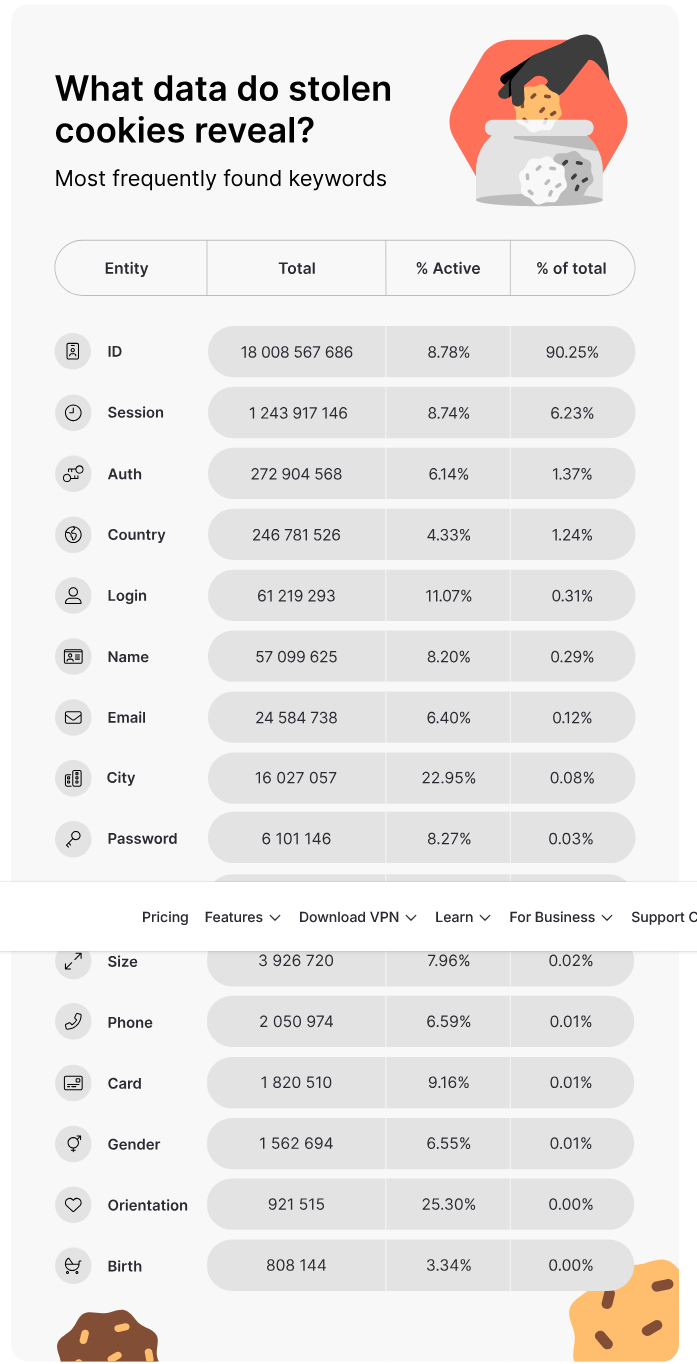697x1364 pixels.
Task: Click the Country globe icon
Action: (x=73, y=535)
